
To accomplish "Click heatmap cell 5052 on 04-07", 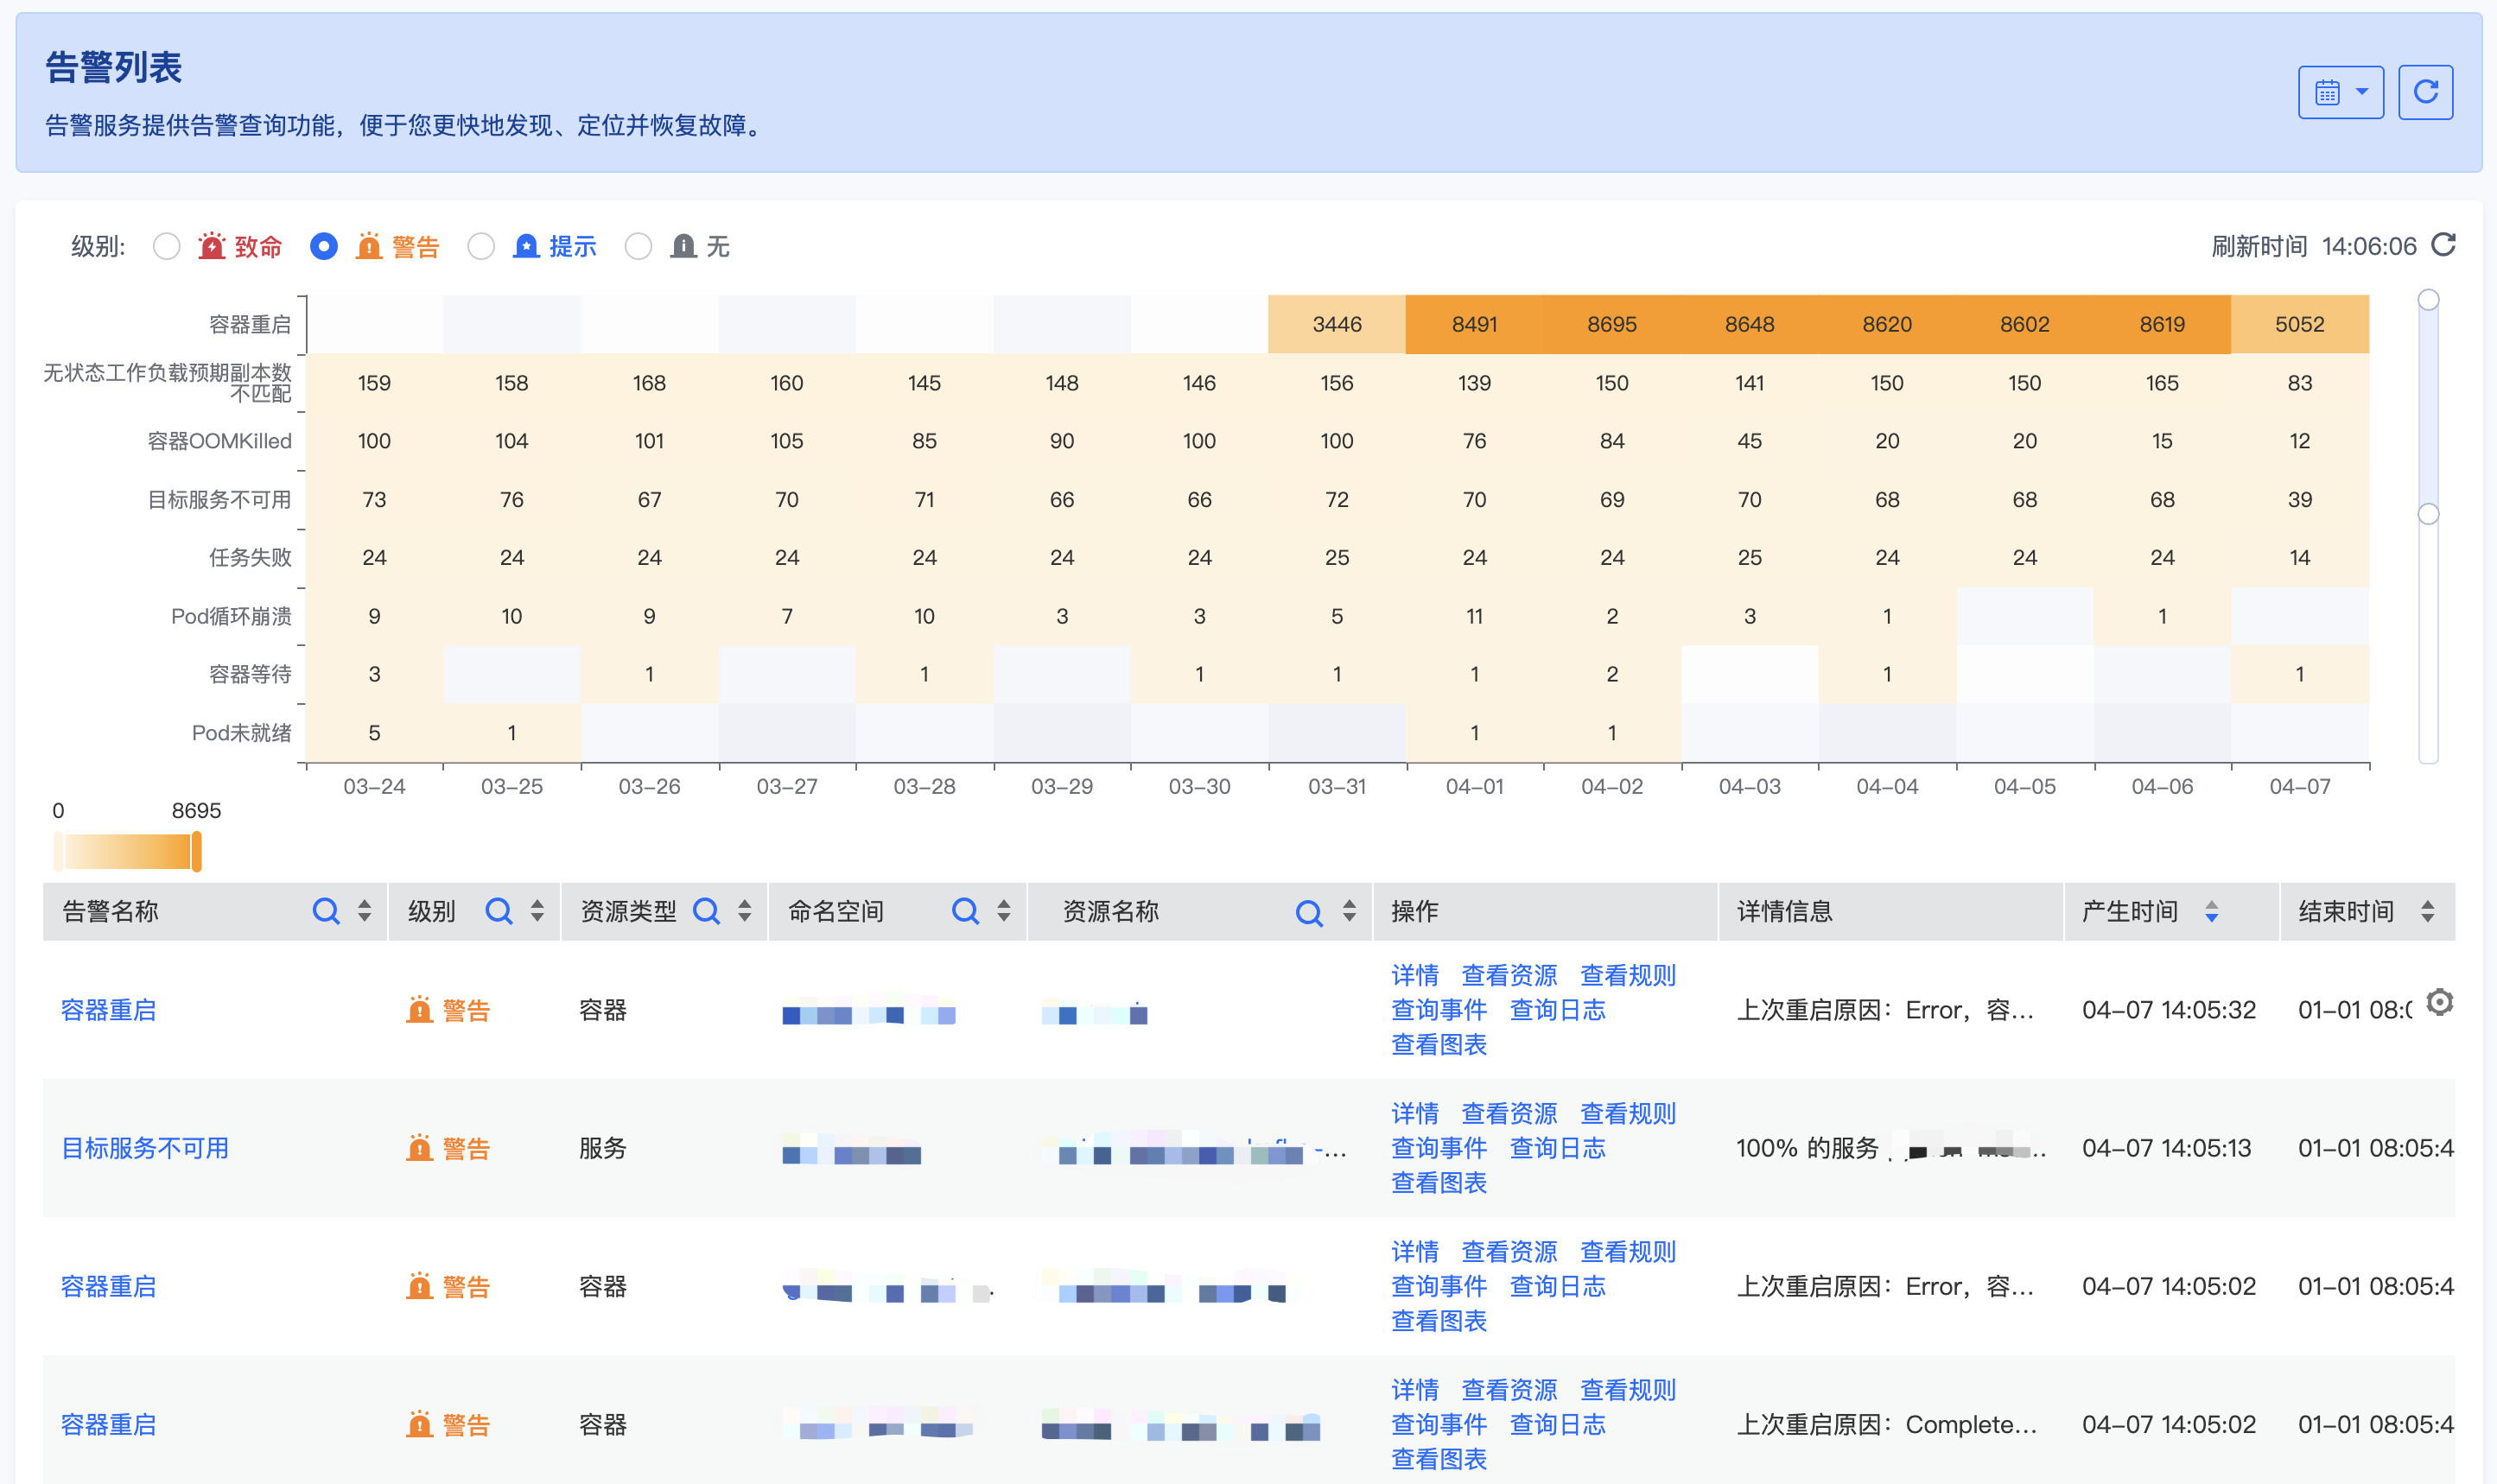I will [x=2300, y=324].
